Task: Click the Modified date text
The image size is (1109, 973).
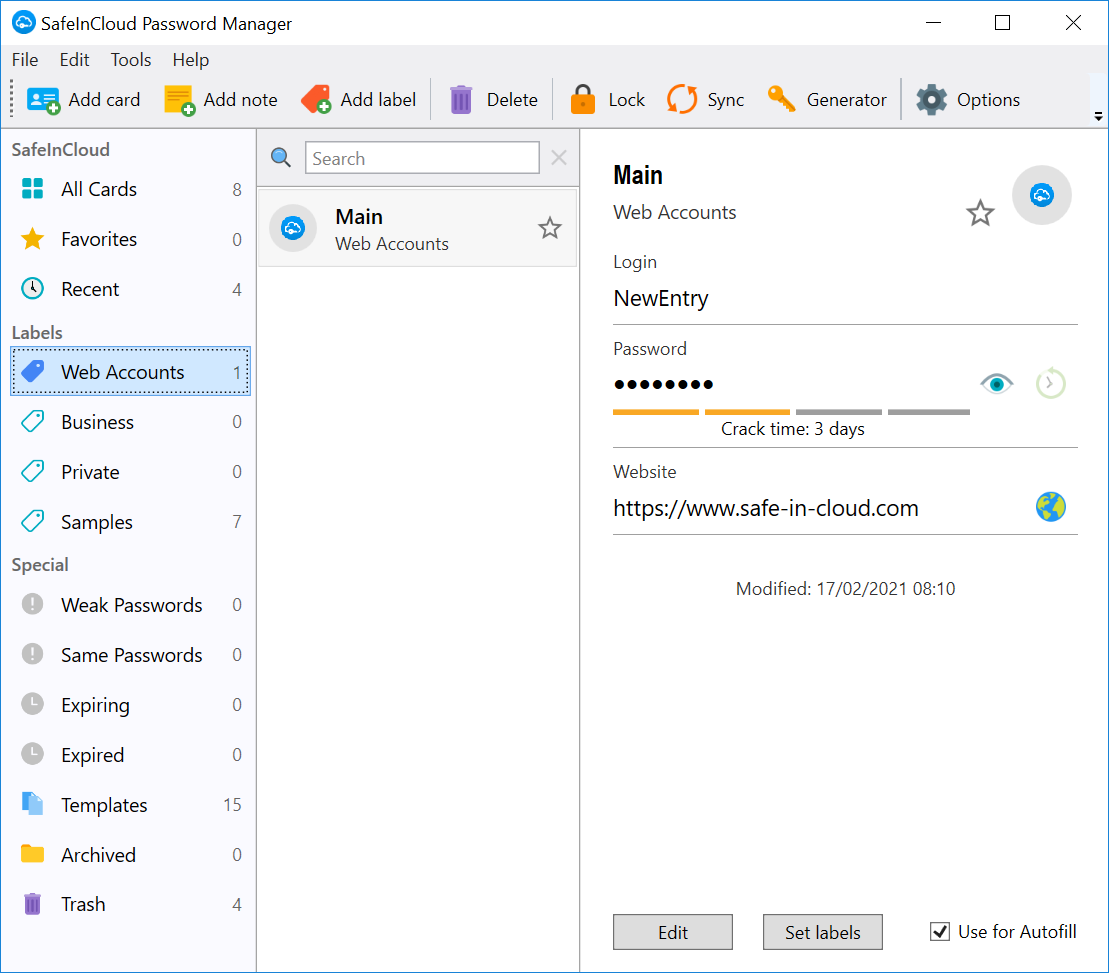Action: click(x=845, y=588)
